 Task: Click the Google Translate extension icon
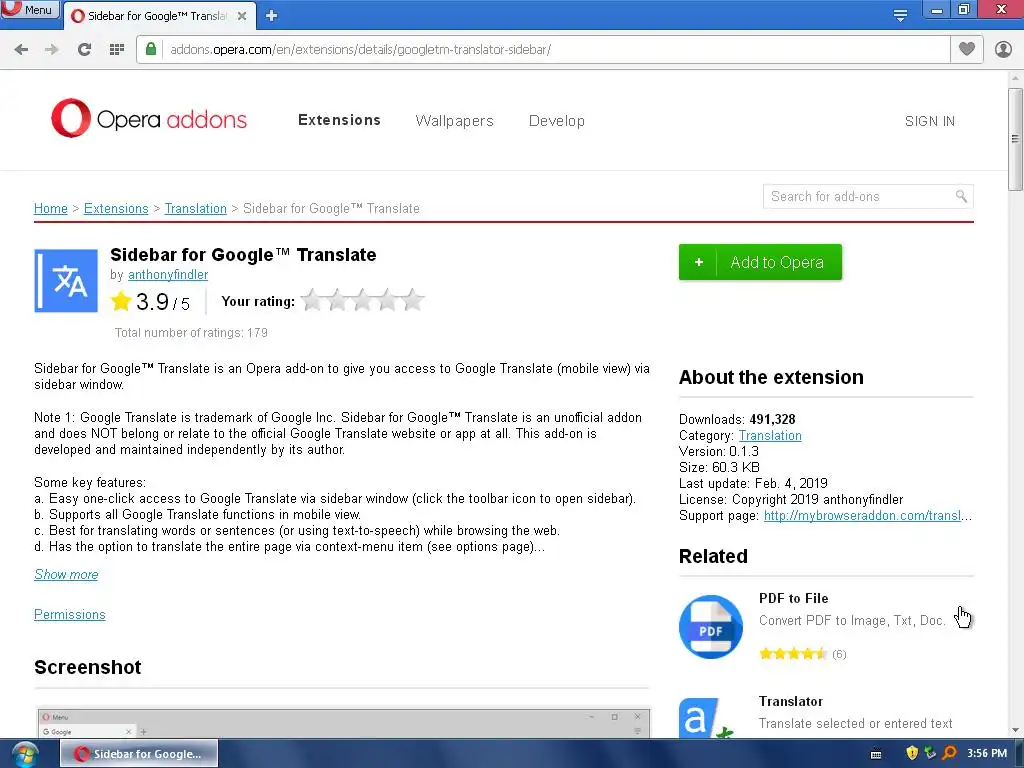click(x=66, y=280)
